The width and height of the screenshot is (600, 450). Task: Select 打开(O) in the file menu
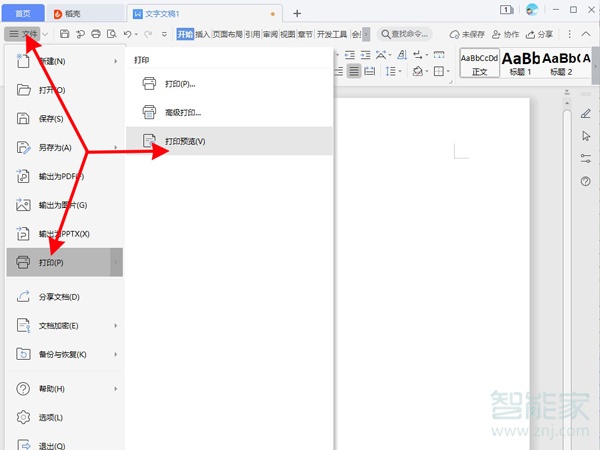tap(65, 90)
